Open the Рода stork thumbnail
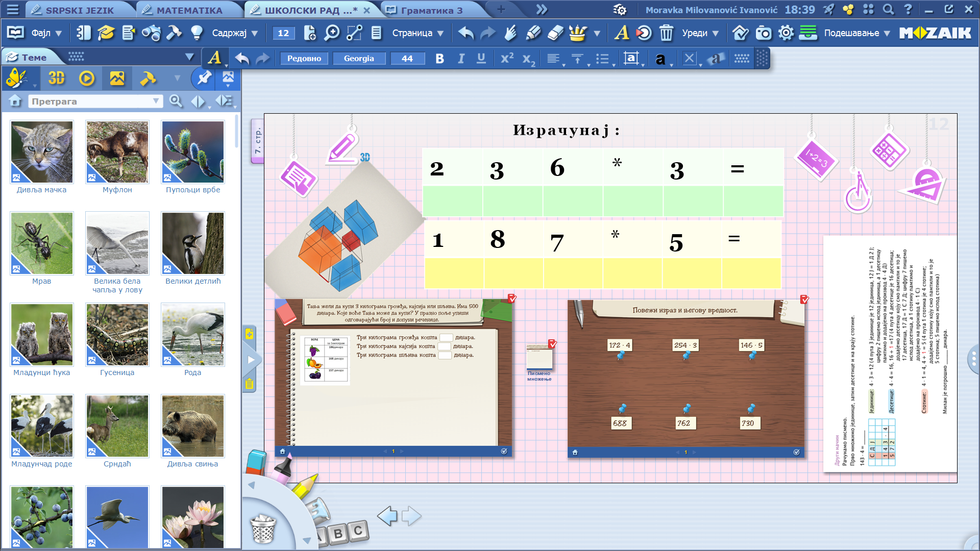The height and width of the screenshot is (551, 980). 192,334
